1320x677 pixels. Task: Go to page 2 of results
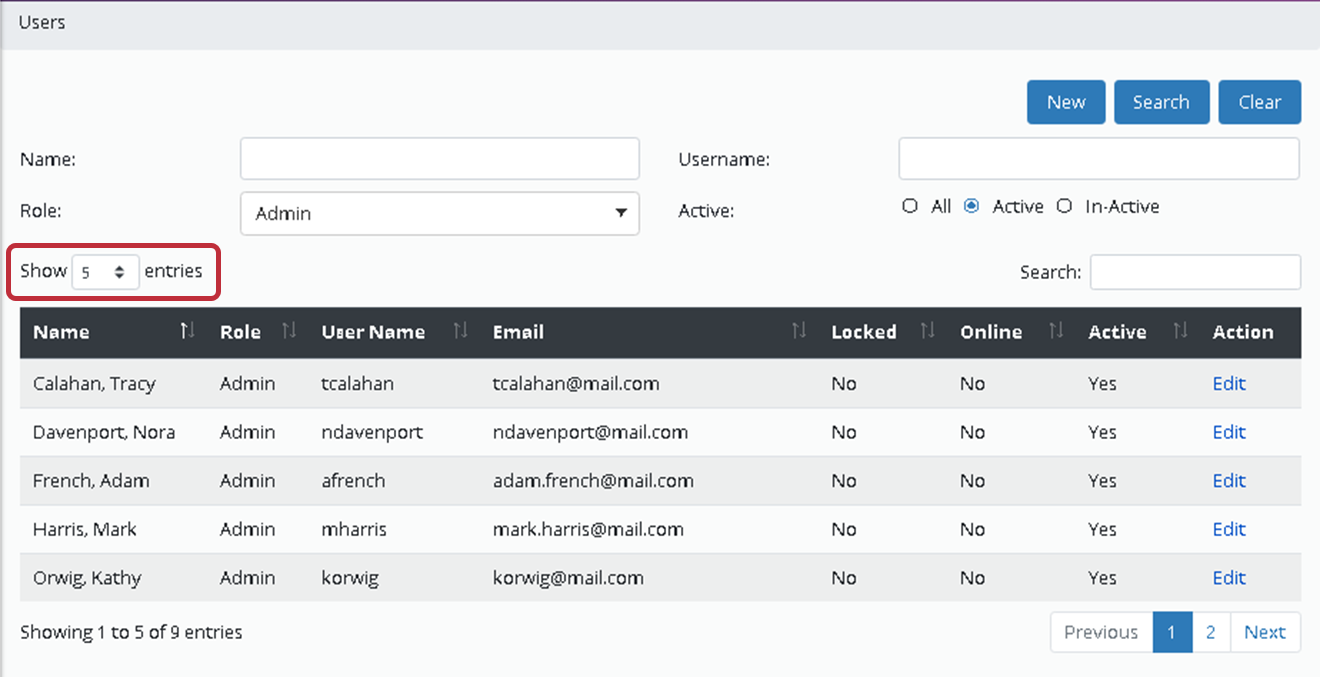pos(1210,632)
